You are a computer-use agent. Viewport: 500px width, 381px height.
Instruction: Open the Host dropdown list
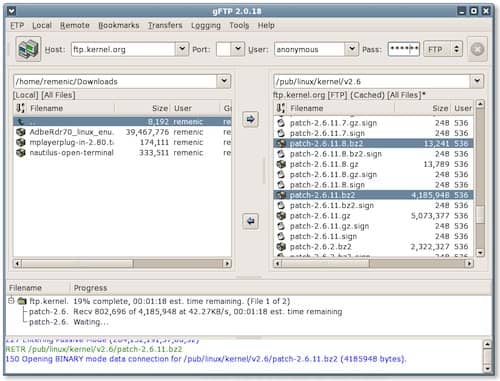(182, 49)
